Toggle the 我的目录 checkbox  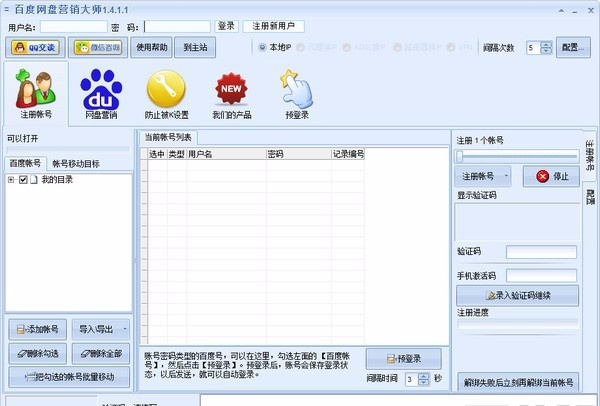coord(23,179)
